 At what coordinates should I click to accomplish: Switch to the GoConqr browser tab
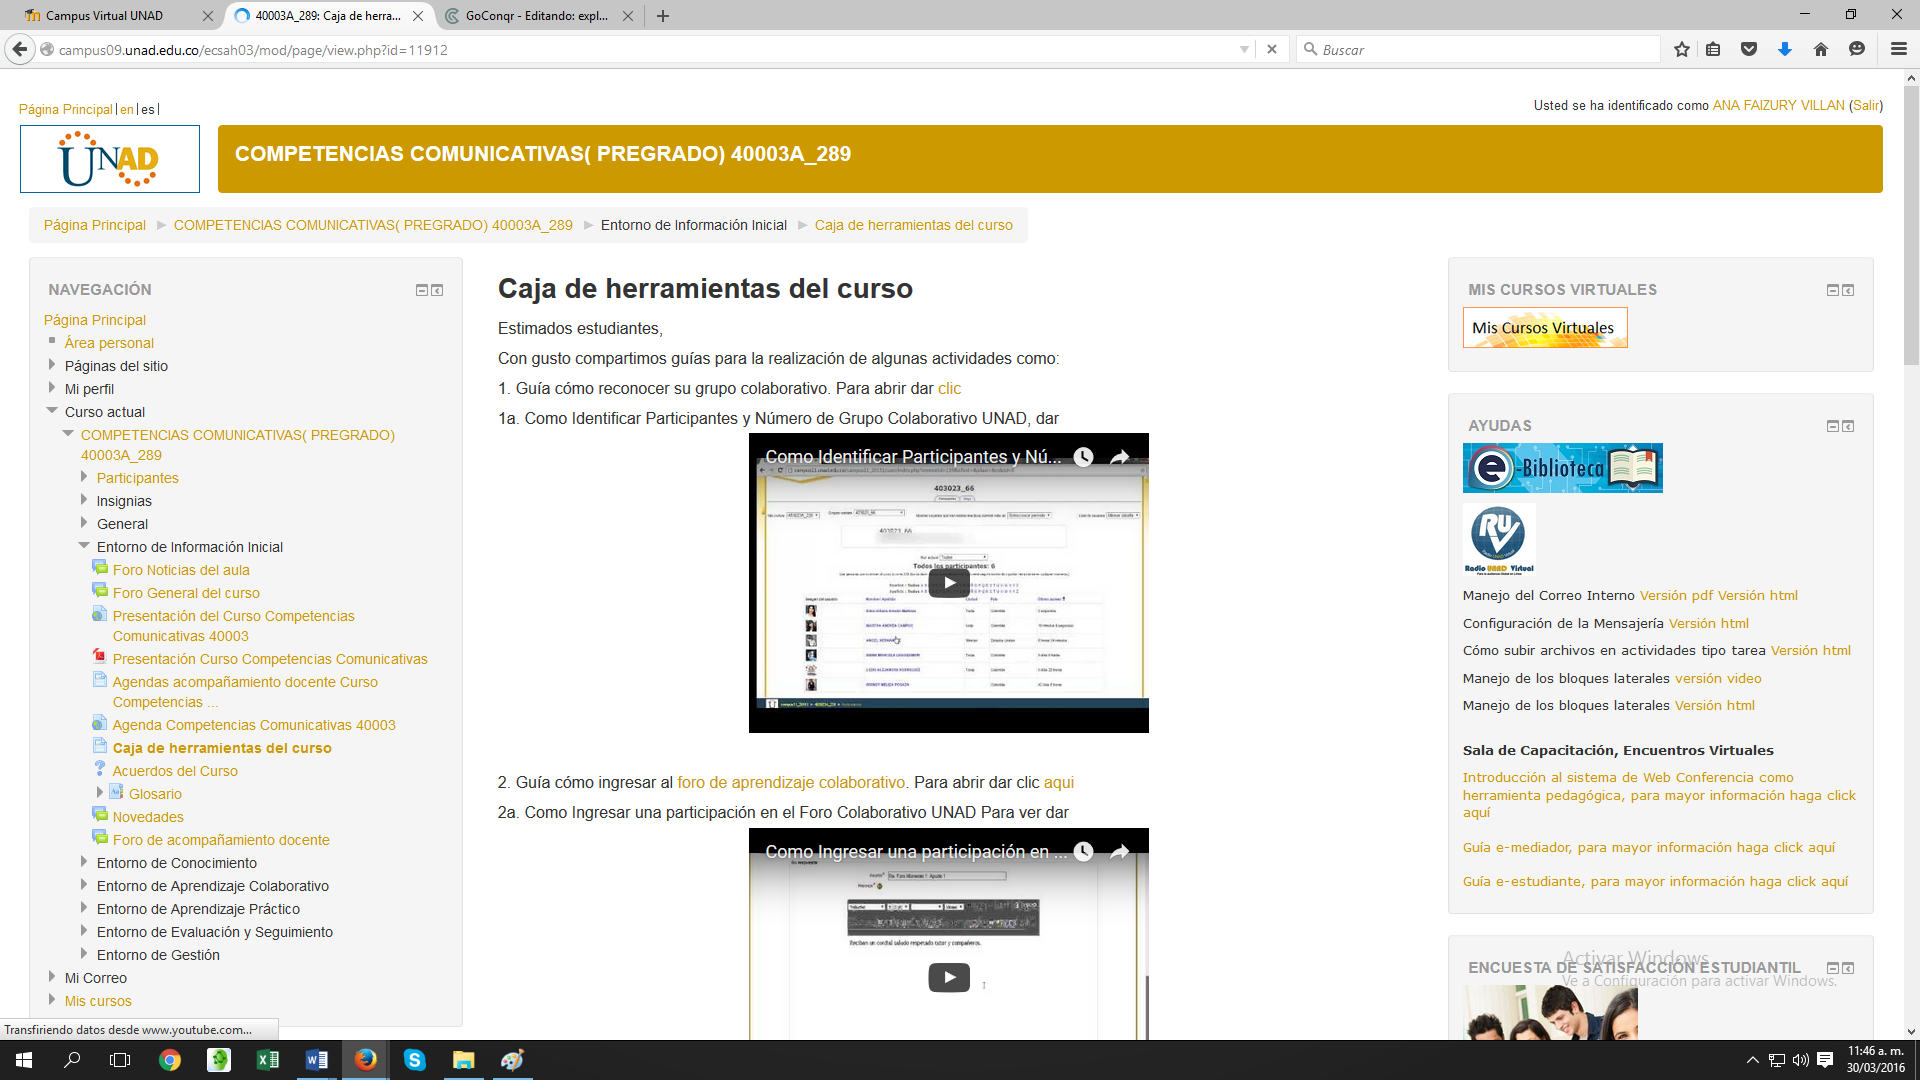(536, 16)
